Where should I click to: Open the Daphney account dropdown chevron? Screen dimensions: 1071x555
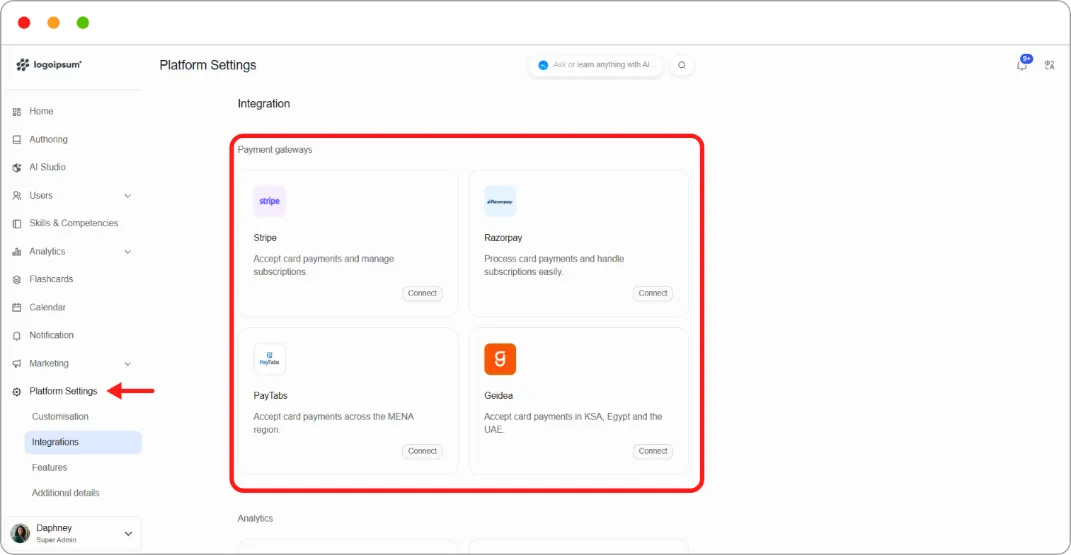pos(128,534)
